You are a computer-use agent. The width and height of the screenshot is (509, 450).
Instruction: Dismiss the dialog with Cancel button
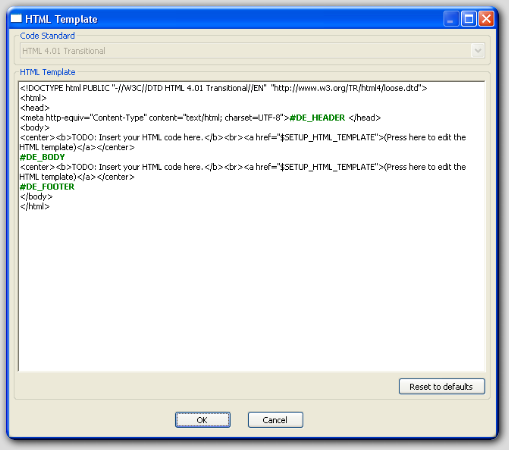(275, 420)
